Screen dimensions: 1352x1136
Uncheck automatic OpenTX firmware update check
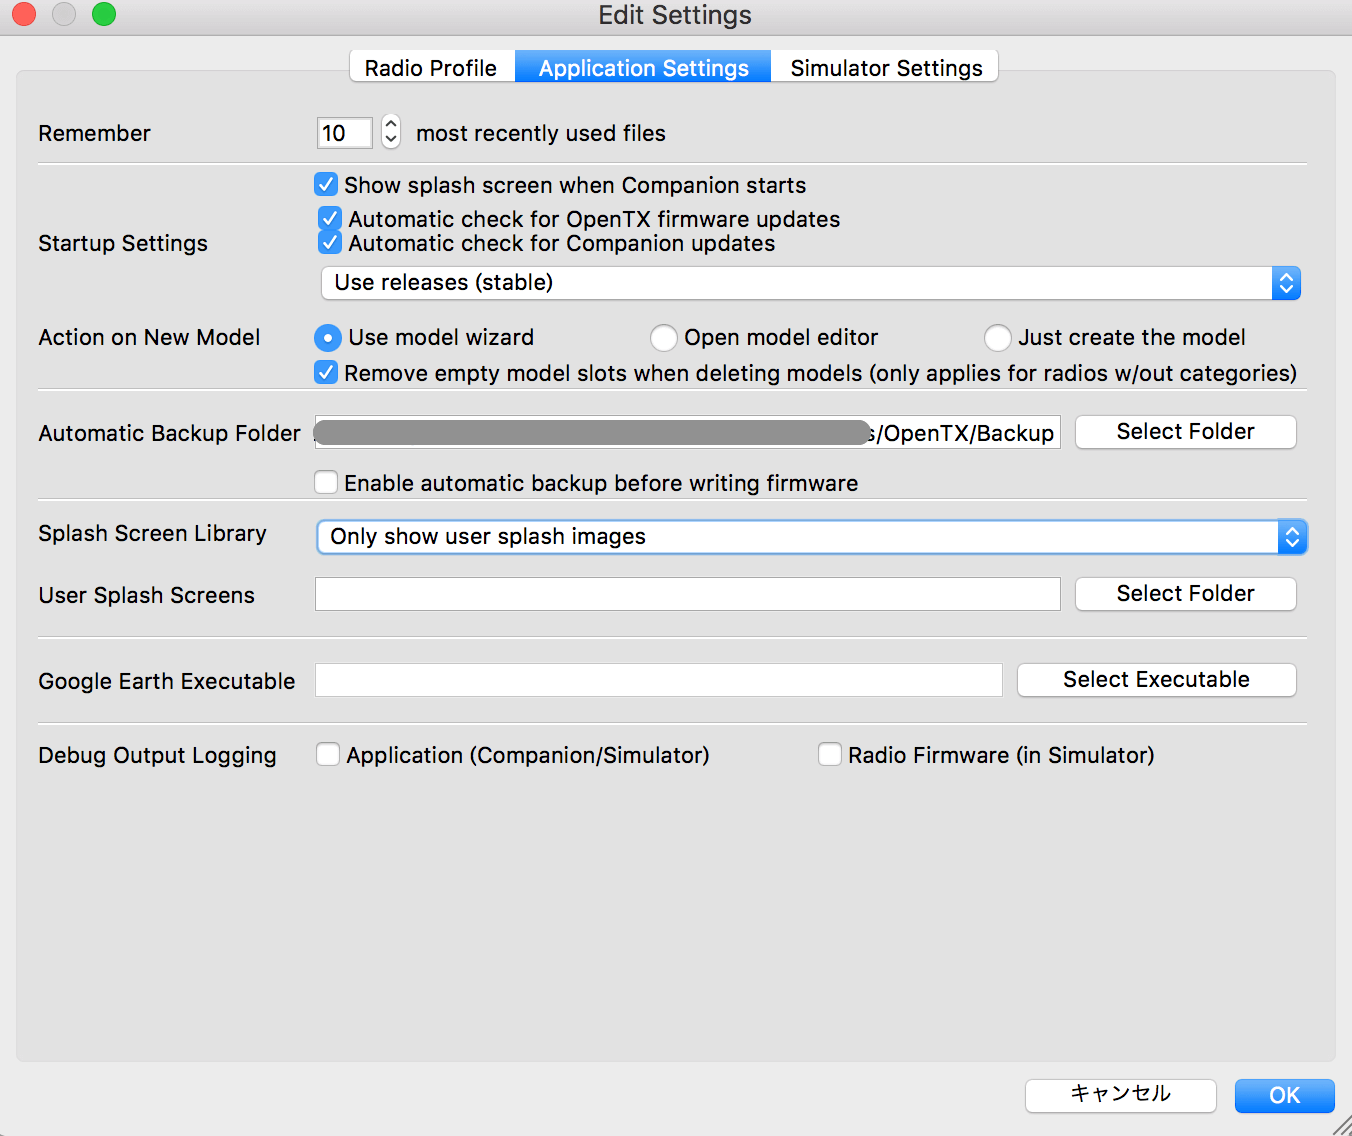[x=330, y=219]
